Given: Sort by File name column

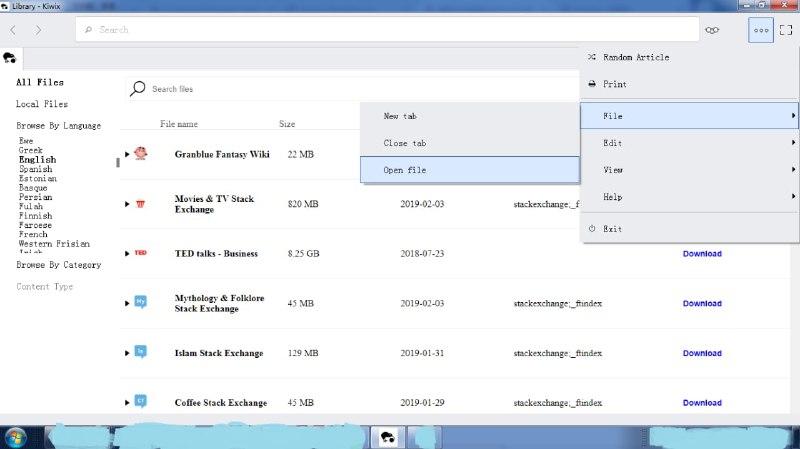Looking at the screenshot, I should point(179,124).
